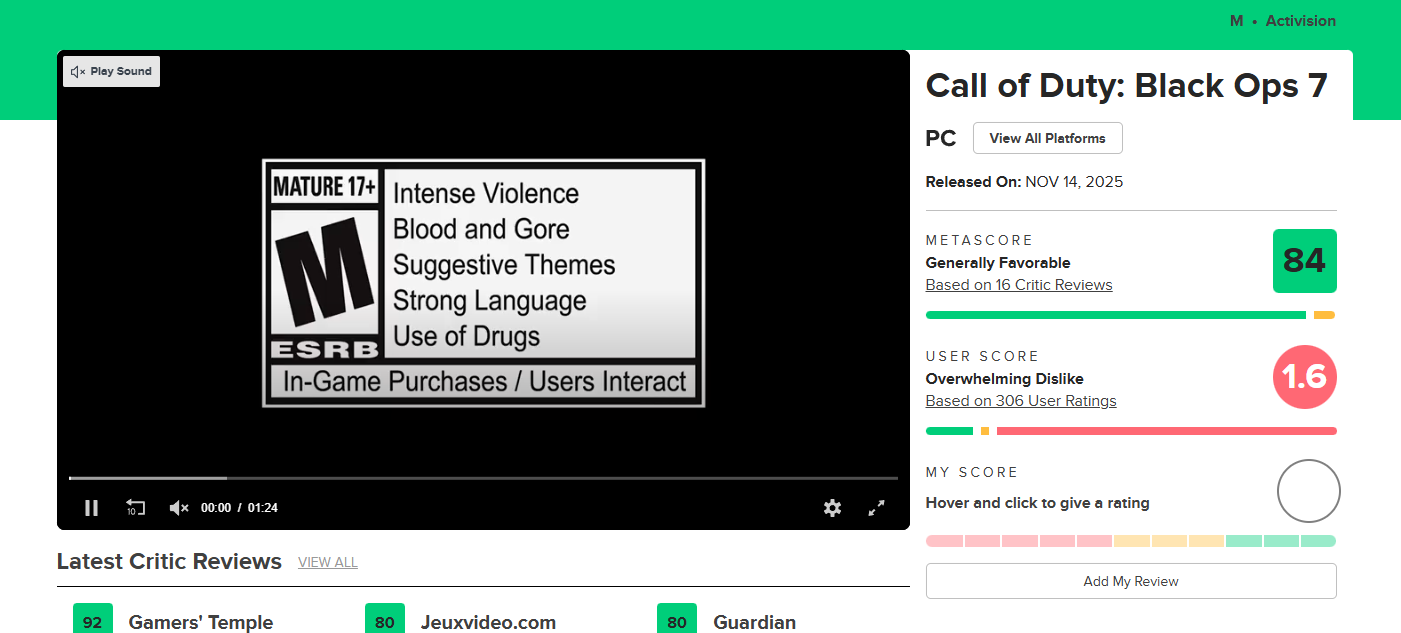This screenshot has height=633, width=1401.
Task: View all latest critic reviews
Action: [x=328, y=562]
